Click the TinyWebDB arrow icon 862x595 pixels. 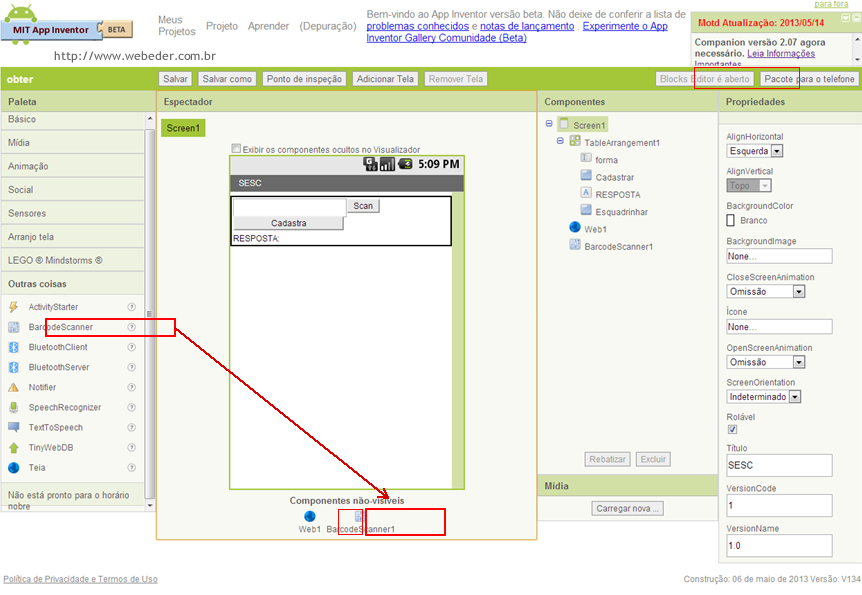point(14,448)
